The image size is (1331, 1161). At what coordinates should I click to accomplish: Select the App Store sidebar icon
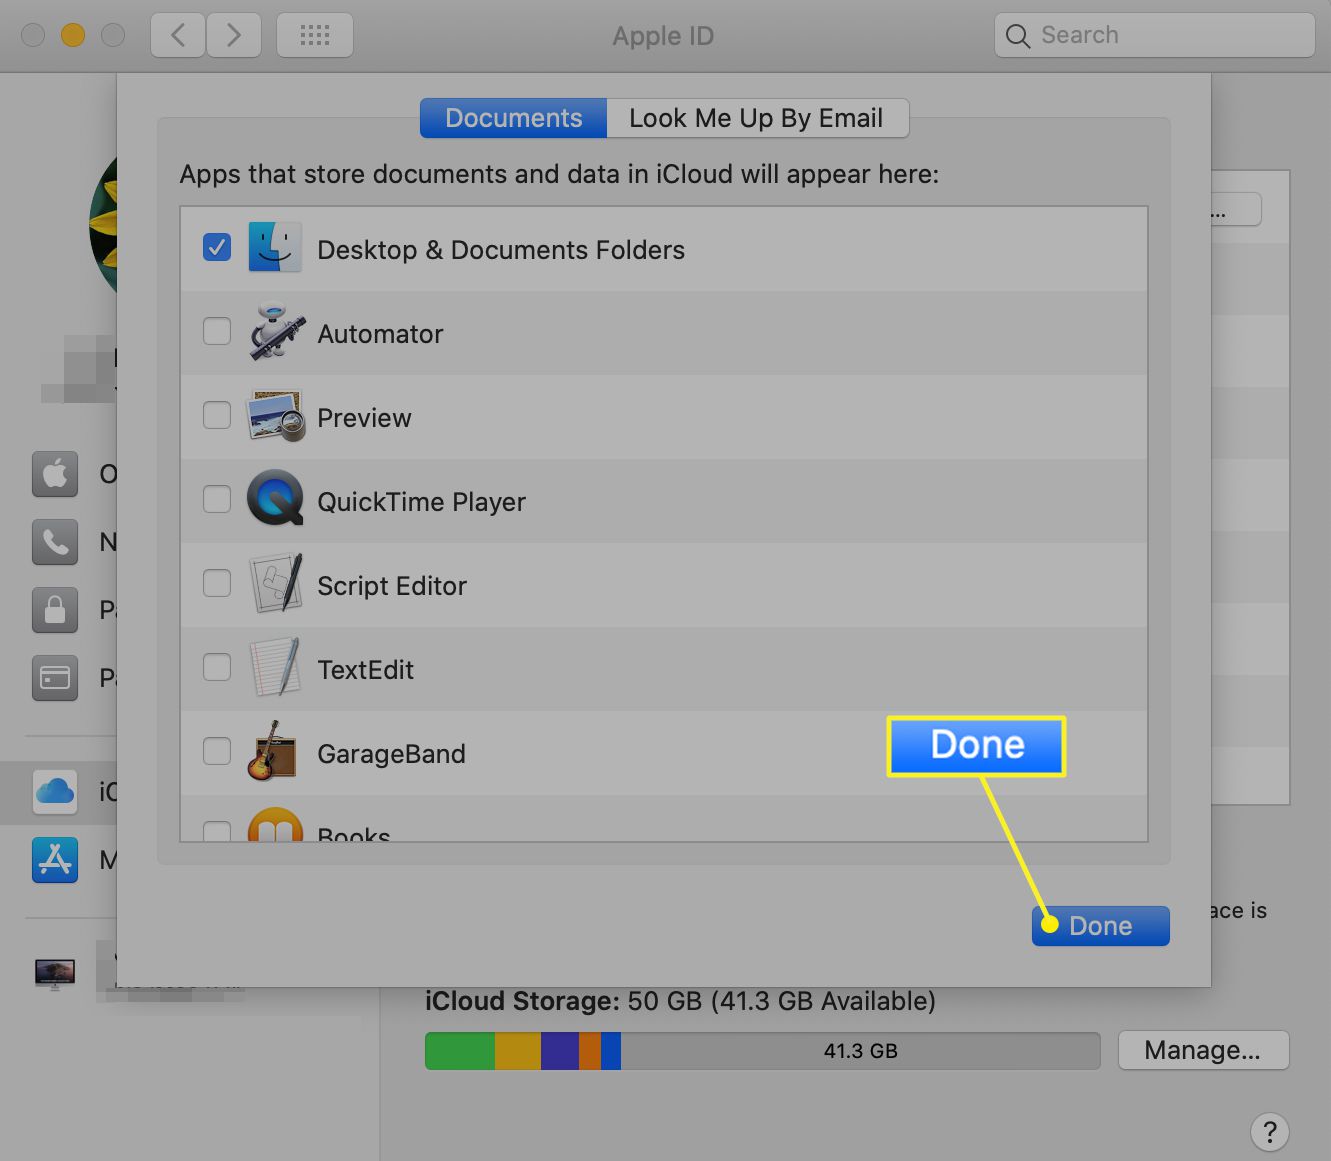(55, 860)
